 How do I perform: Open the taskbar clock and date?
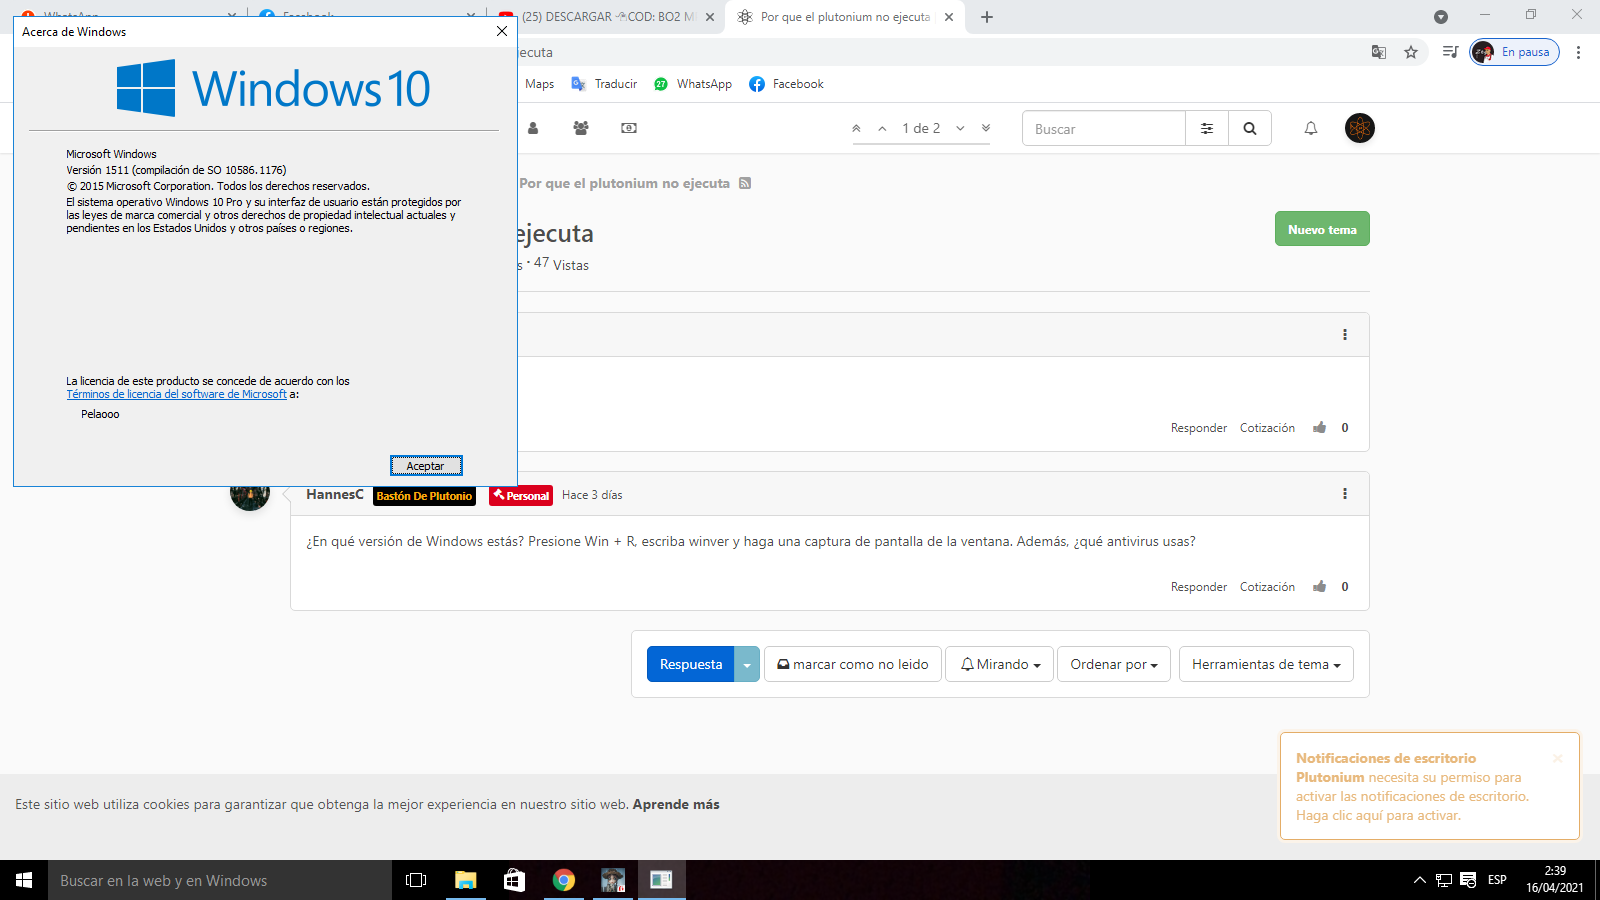click(x=1555, y=880)
